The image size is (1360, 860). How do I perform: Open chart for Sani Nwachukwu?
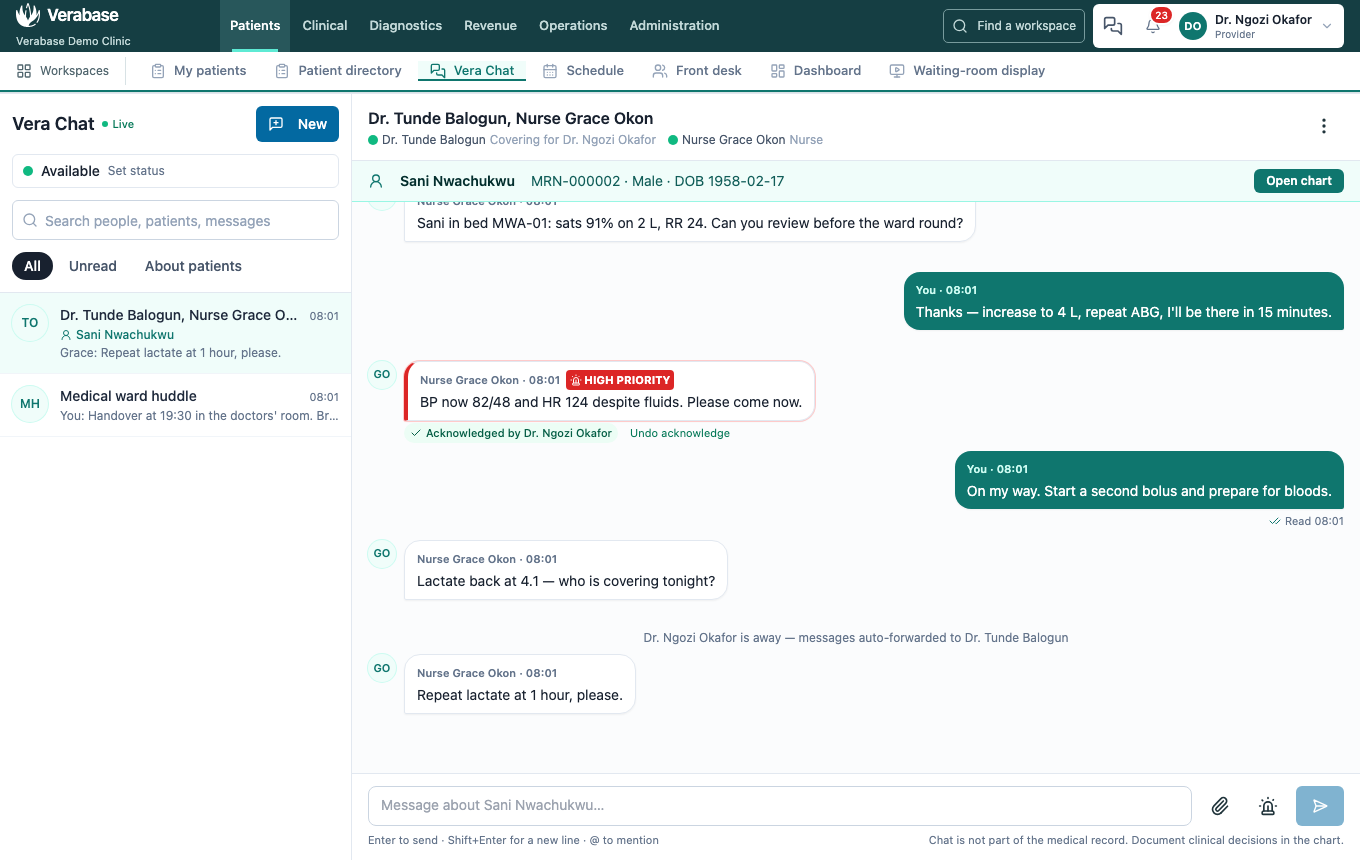click(x=1299, y=181)
